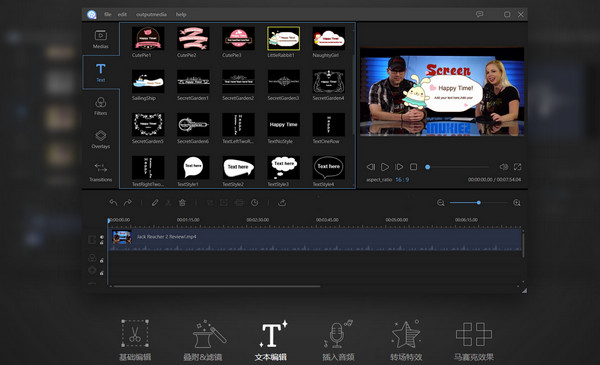Open the Transitions panel
The width and height of the screenshot is (600, 365).
click(101, 172)
